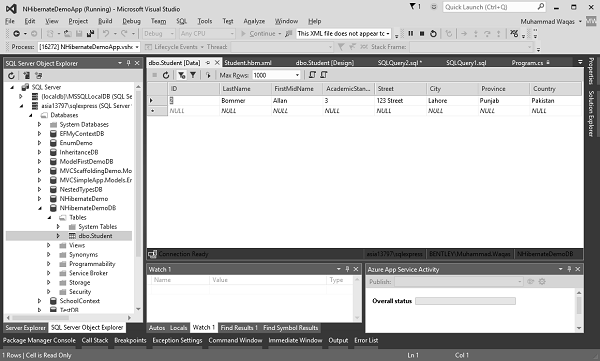Pause debugging with the Break All icon
600x361 pixels.
click(411, 34)
